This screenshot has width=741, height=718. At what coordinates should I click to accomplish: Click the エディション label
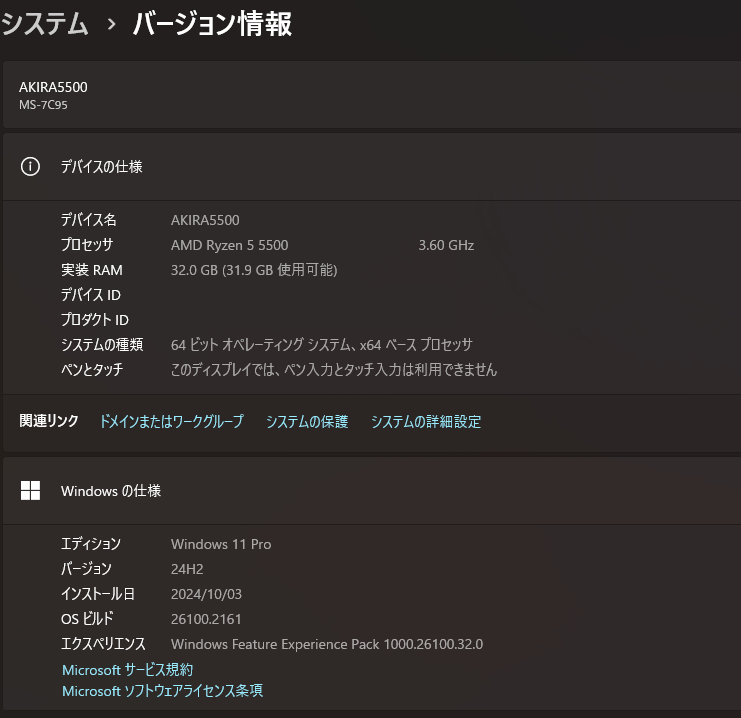tap(91, 544)
